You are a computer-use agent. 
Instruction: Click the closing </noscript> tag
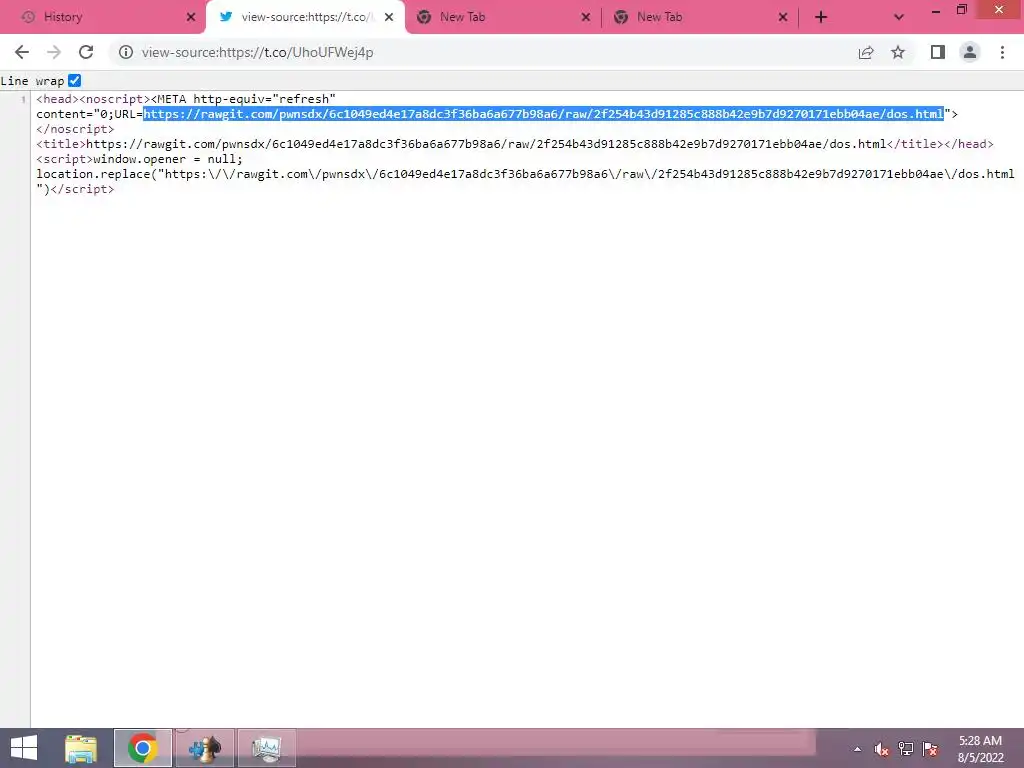coord(75,129)
